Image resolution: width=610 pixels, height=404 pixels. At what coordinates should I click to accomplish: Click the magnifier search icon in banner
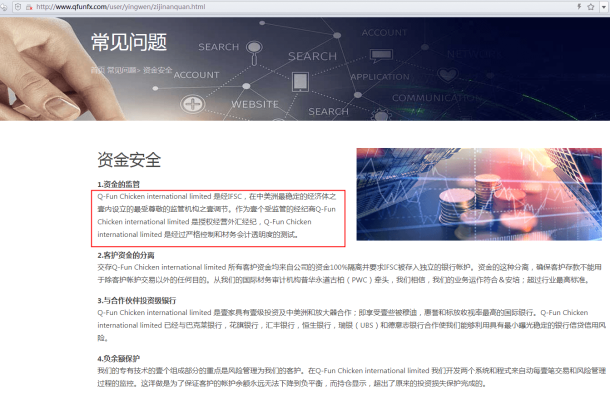click(254, 52)
